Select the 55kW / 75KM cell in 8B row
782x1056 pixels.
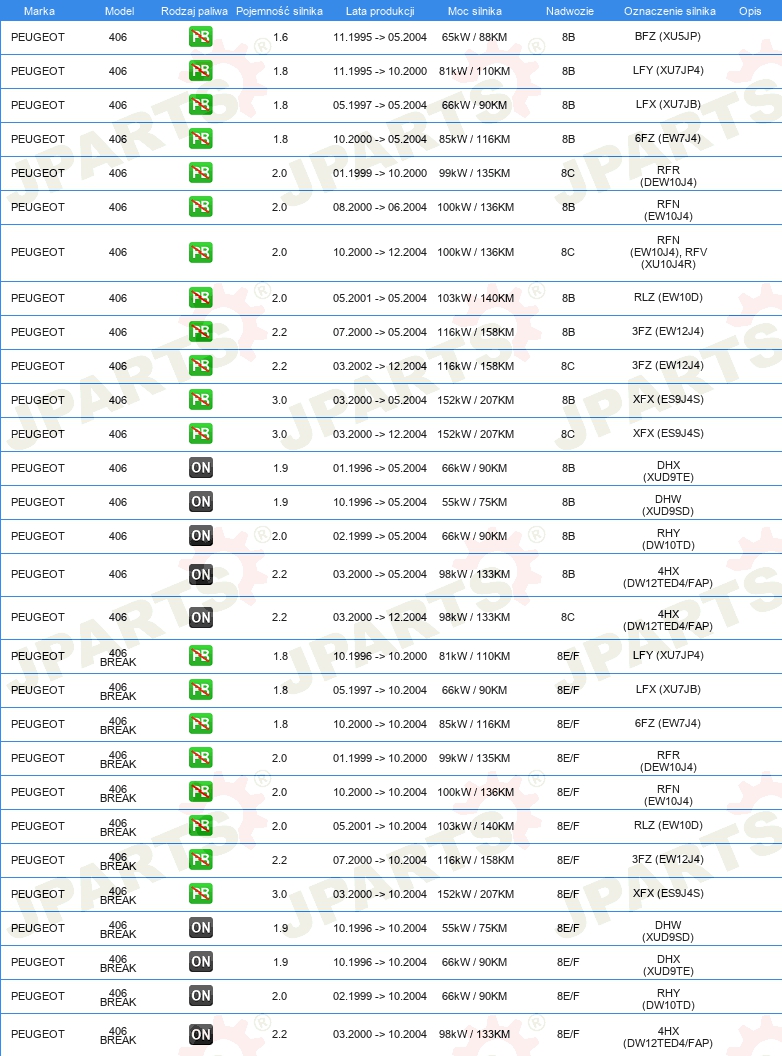(474, 502)
